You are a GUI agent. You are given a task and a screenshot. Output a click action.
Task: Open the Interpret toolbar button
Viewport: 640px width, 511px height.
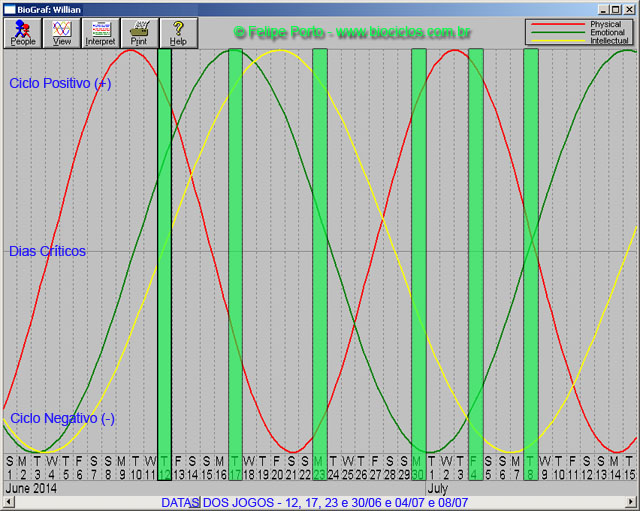[x=100, y=33]
